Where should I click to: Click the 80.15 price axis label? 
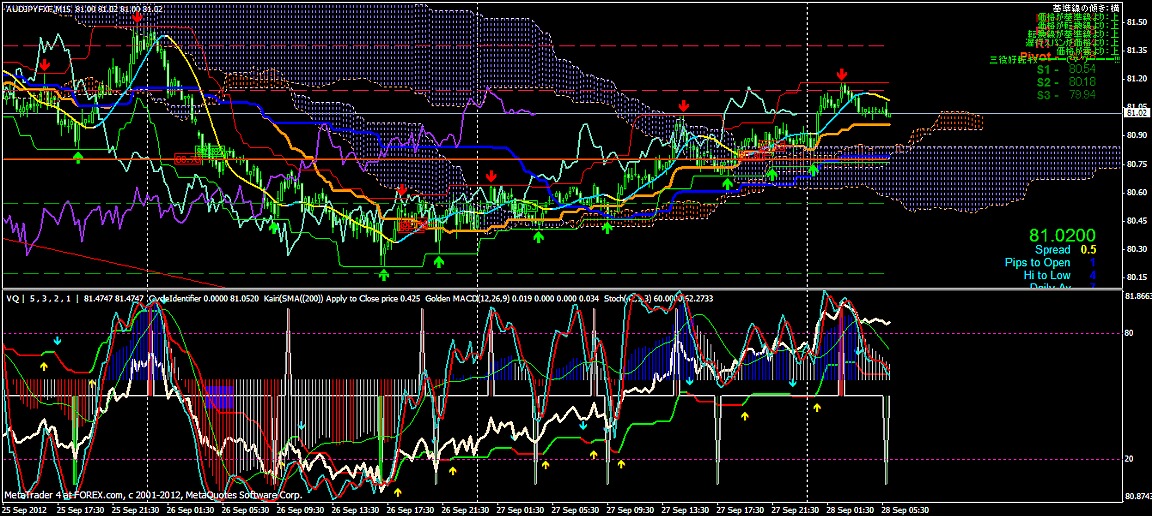click(1137, 276)
